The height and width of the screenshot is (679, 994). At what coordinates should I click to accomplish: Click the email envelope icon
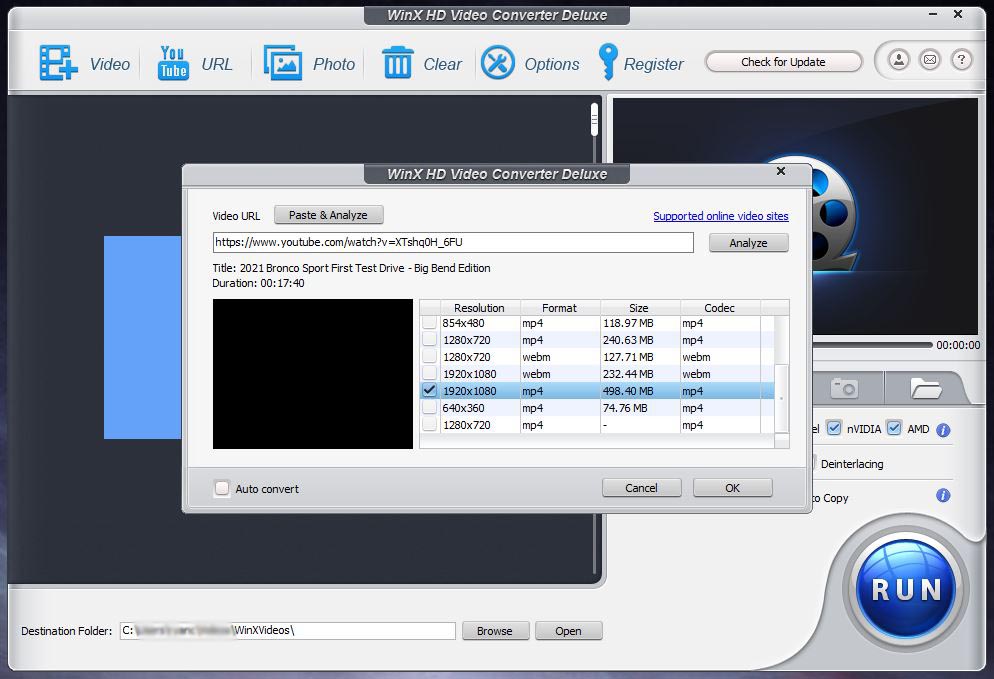[x=930, y=61]
